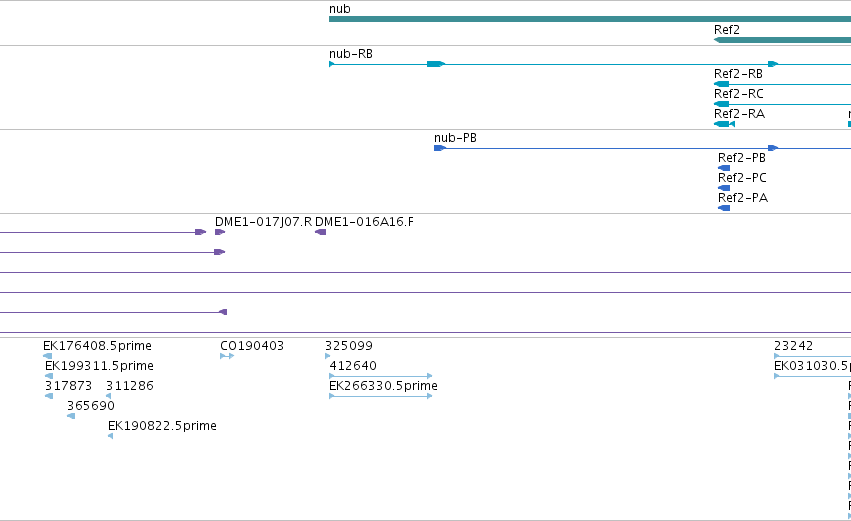Select the Ref2-PB protein feature
Screen dimensions: 851x521
click(724, 168)
